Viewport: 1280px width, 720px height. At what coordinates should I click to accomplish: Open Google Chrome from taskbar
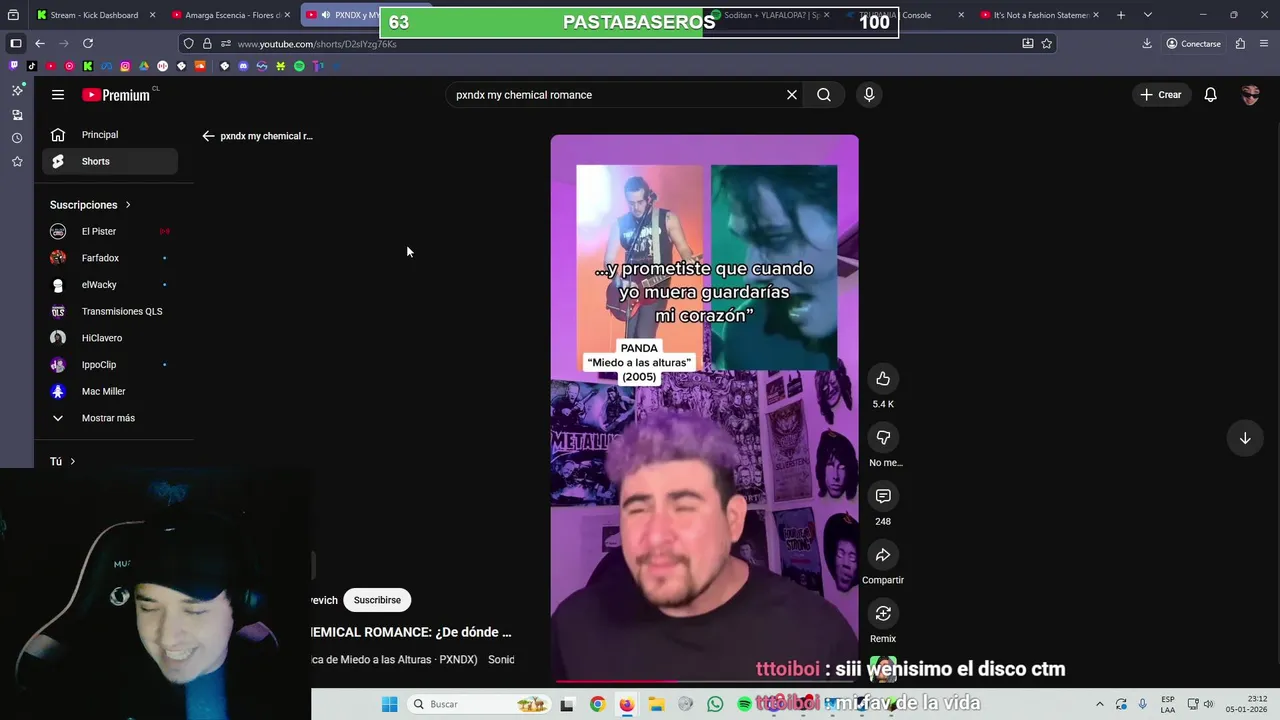[x=597, y=704]
